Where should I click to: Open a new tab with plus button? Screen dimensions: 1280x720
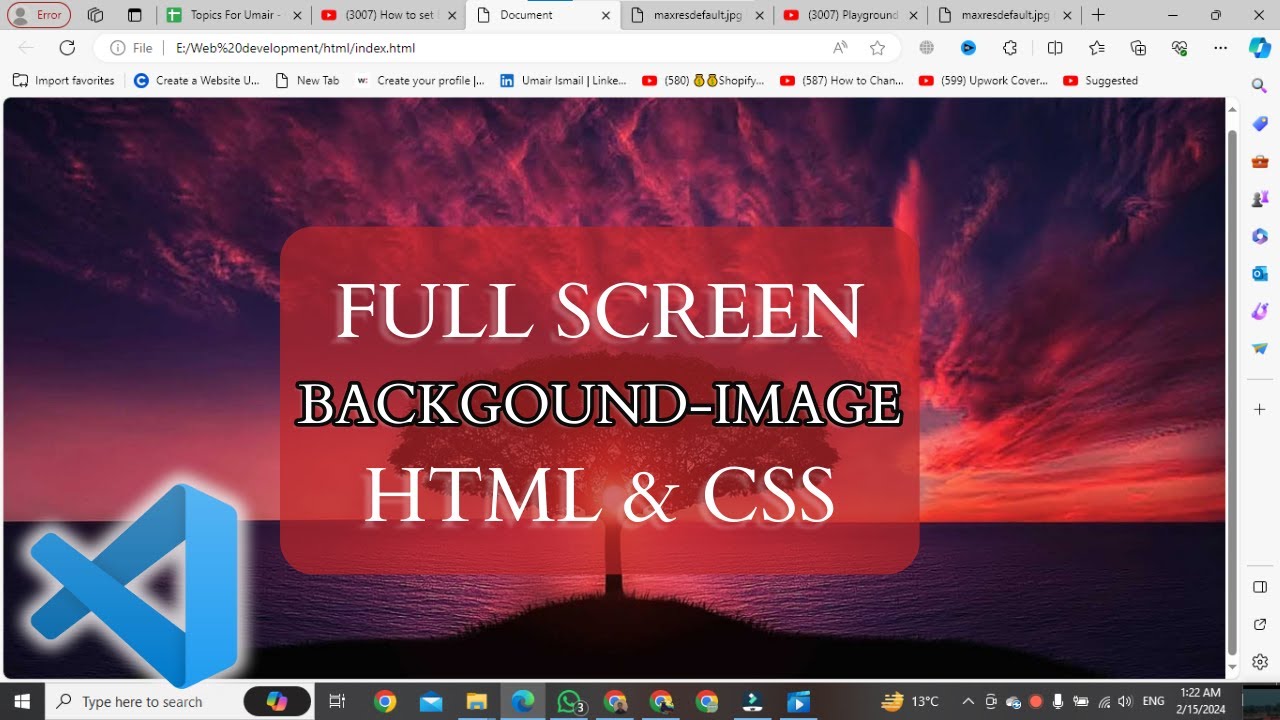click(1098, 15)
